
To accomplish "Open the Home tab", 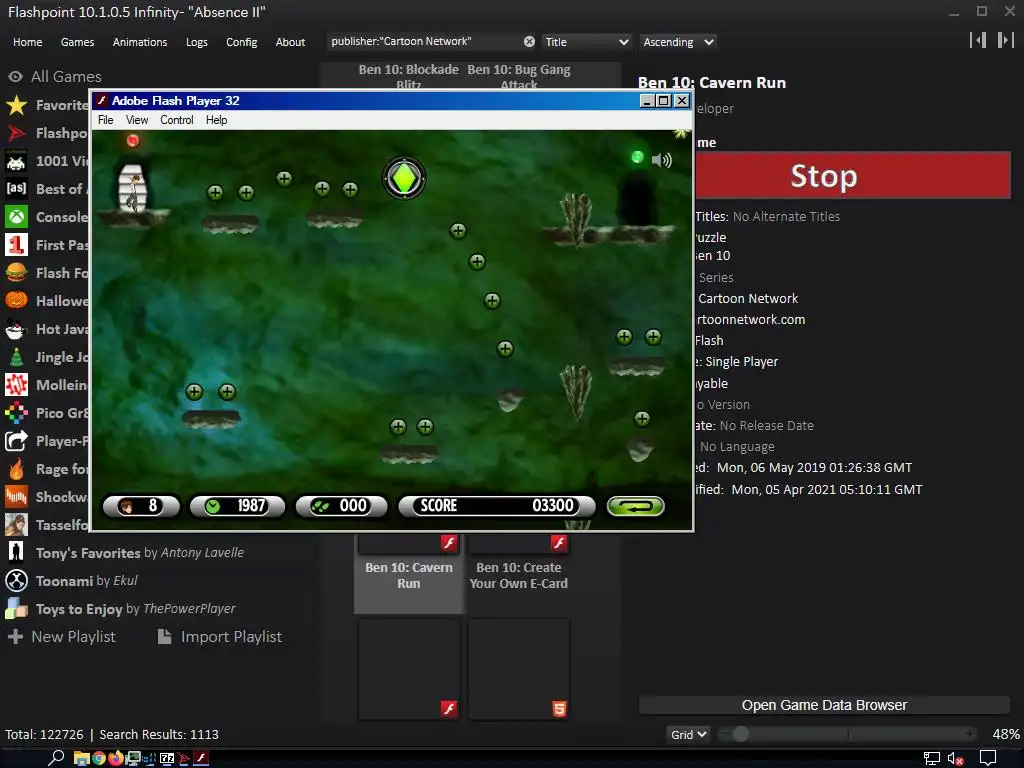I will tap(27, 42).
